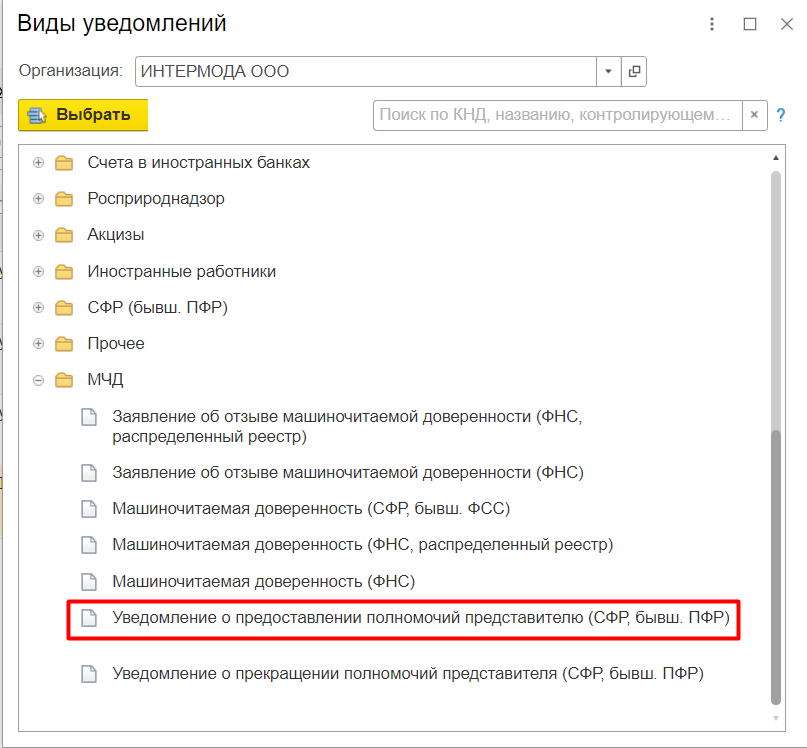Image resolution: width=807 pixels, height=748 pixels.
Task: Click the Выбрать button
Action: coord(83,115)
